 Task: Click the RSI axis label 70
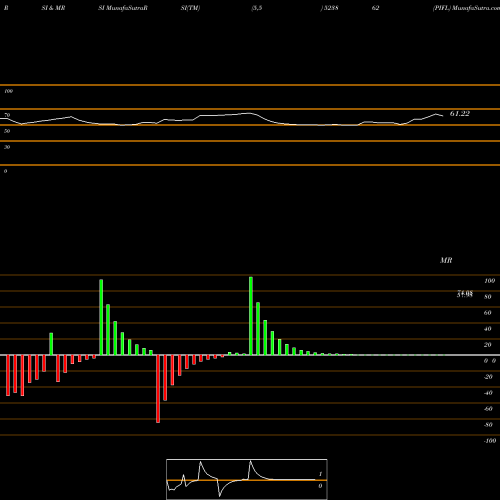click(7, 115)
